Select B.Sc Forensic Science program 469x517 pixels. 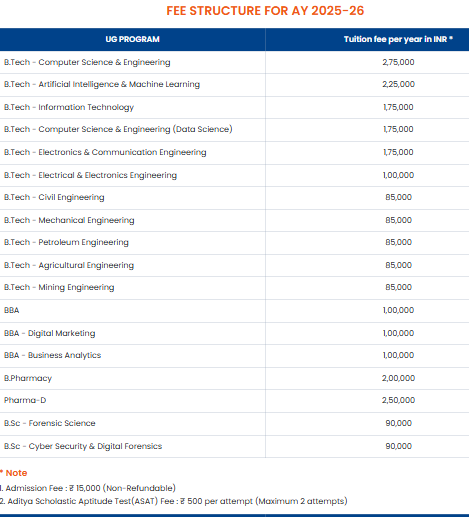tap(49, 423)
